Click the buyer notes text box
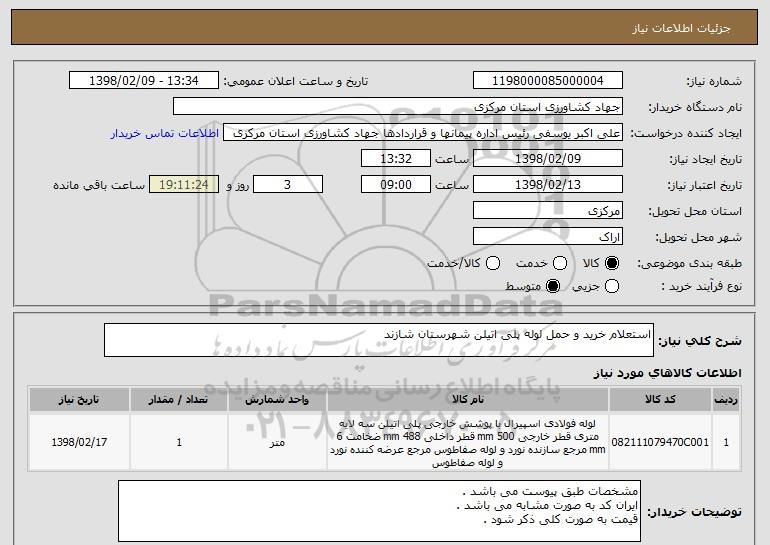Image resolution: width=770 pixels, height=545 pixels. (x=379, y=511)
